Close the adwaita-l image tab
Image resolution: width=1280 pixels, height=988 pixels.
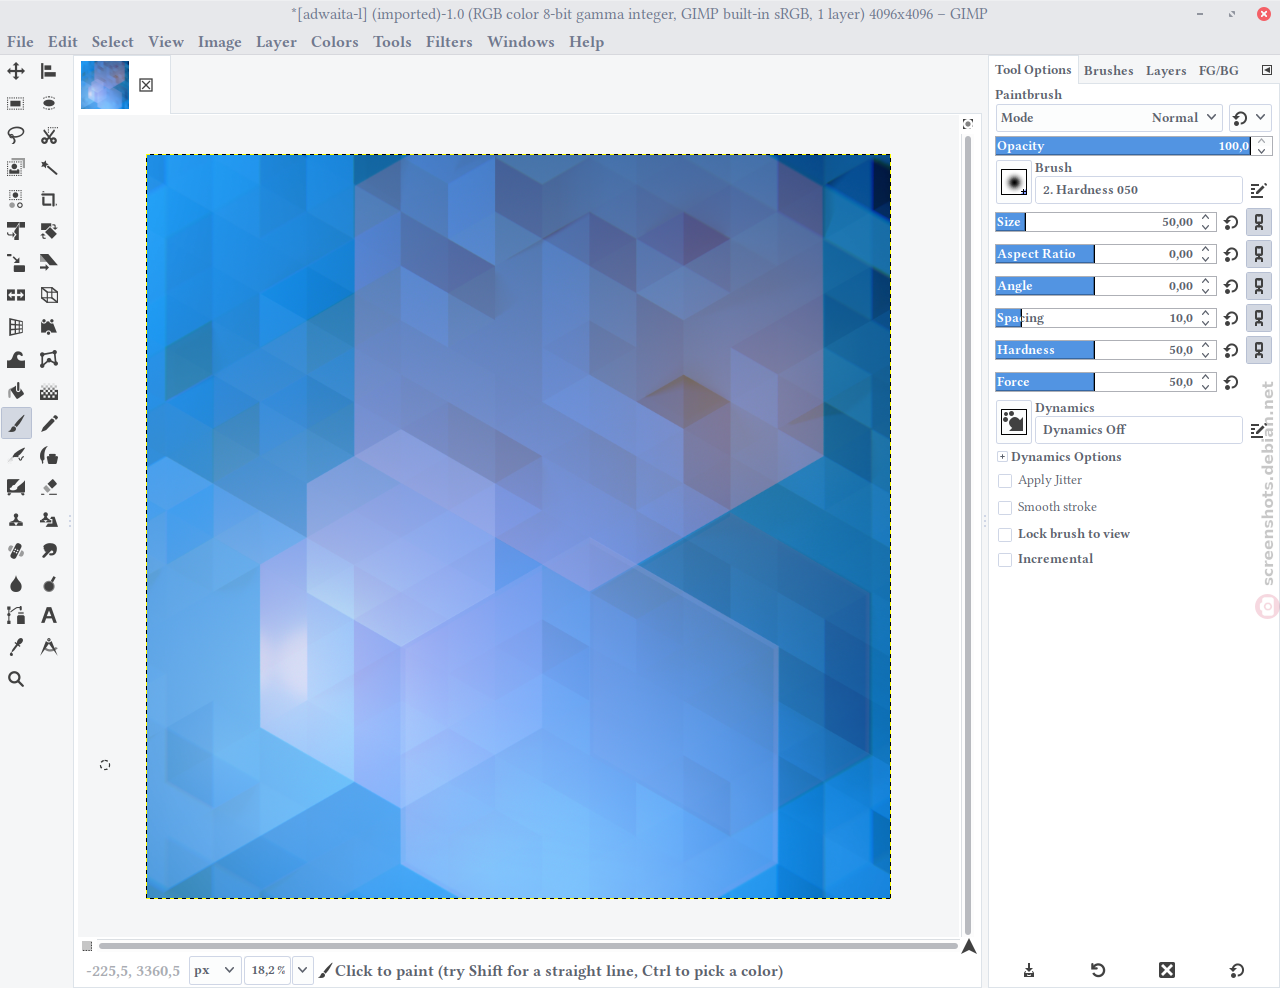tap(146, 85)
